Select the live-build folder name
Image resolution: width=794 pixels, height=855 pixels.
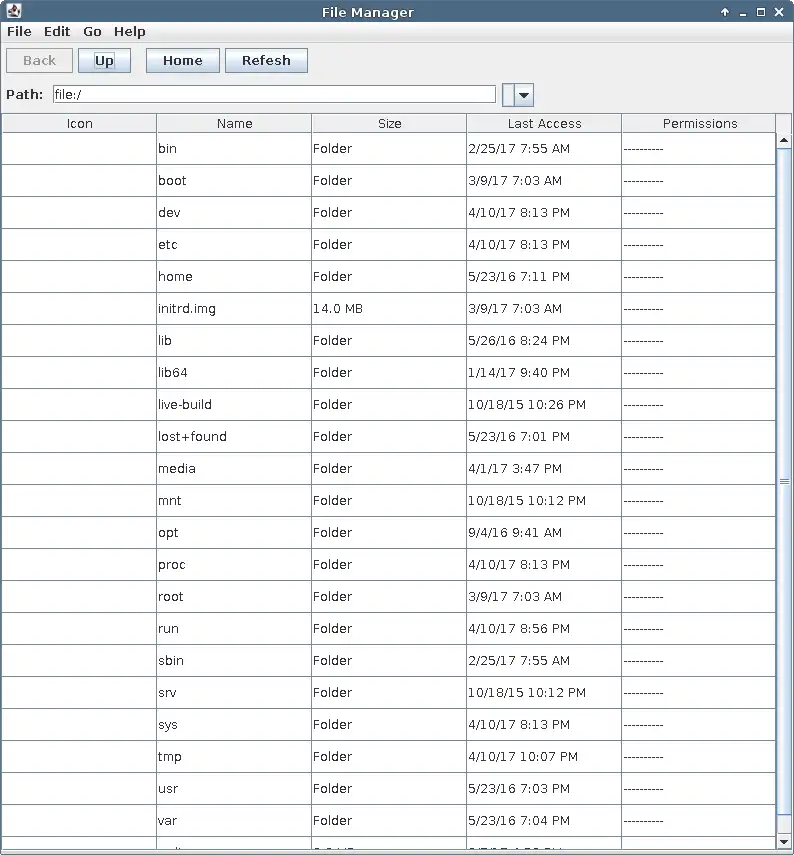tap(185, 405)
